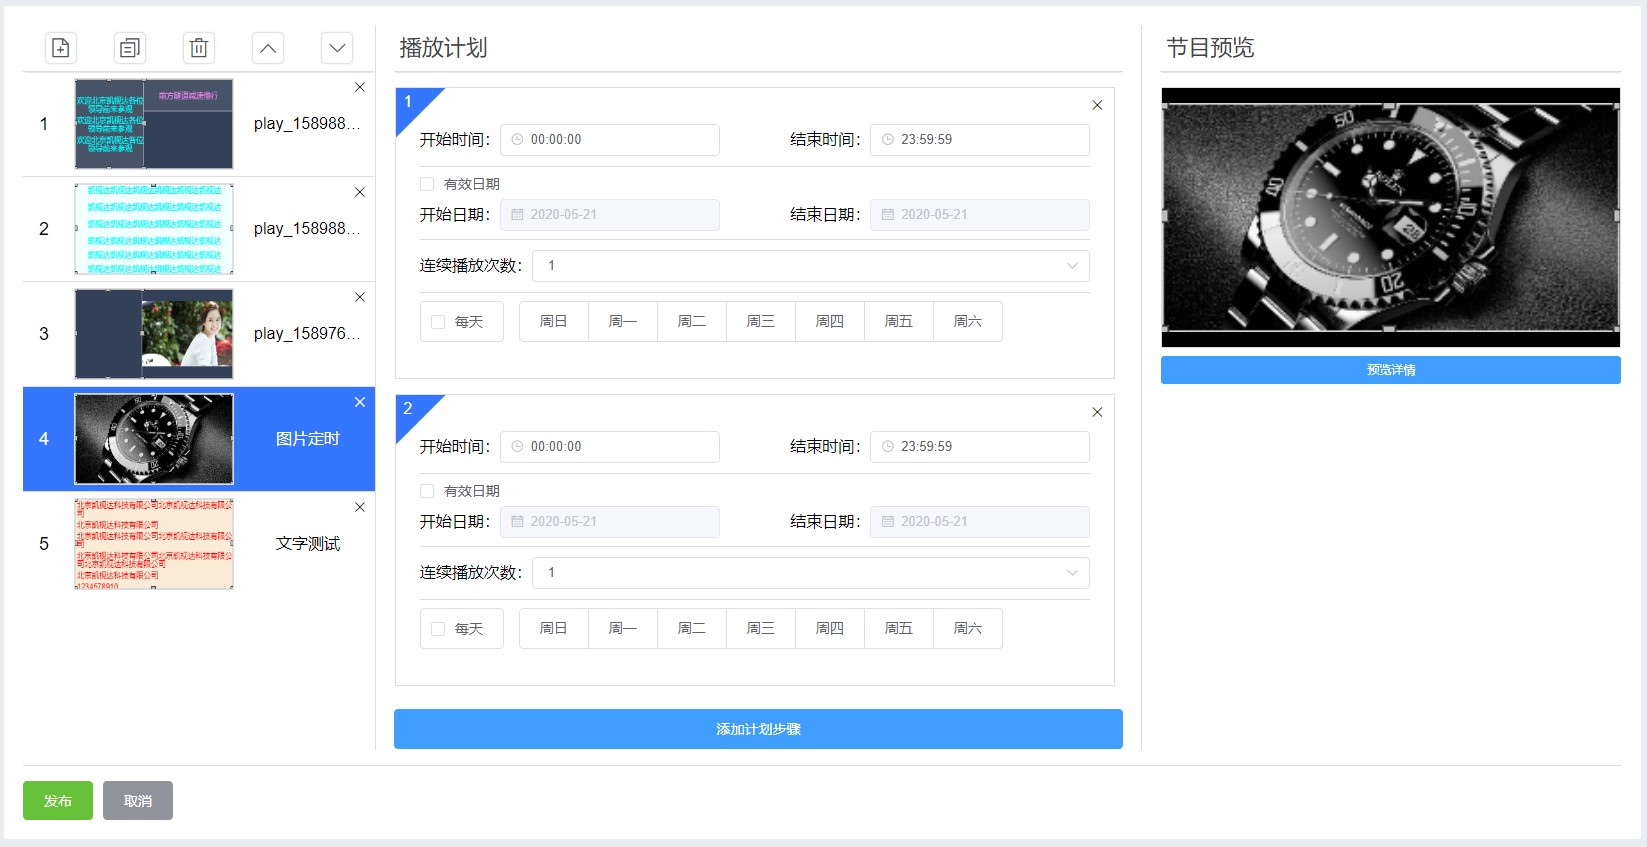Screen dimensions: 1647x847
Task: Select 周五 in plan 2 weekdays
Action: [898, 629]
